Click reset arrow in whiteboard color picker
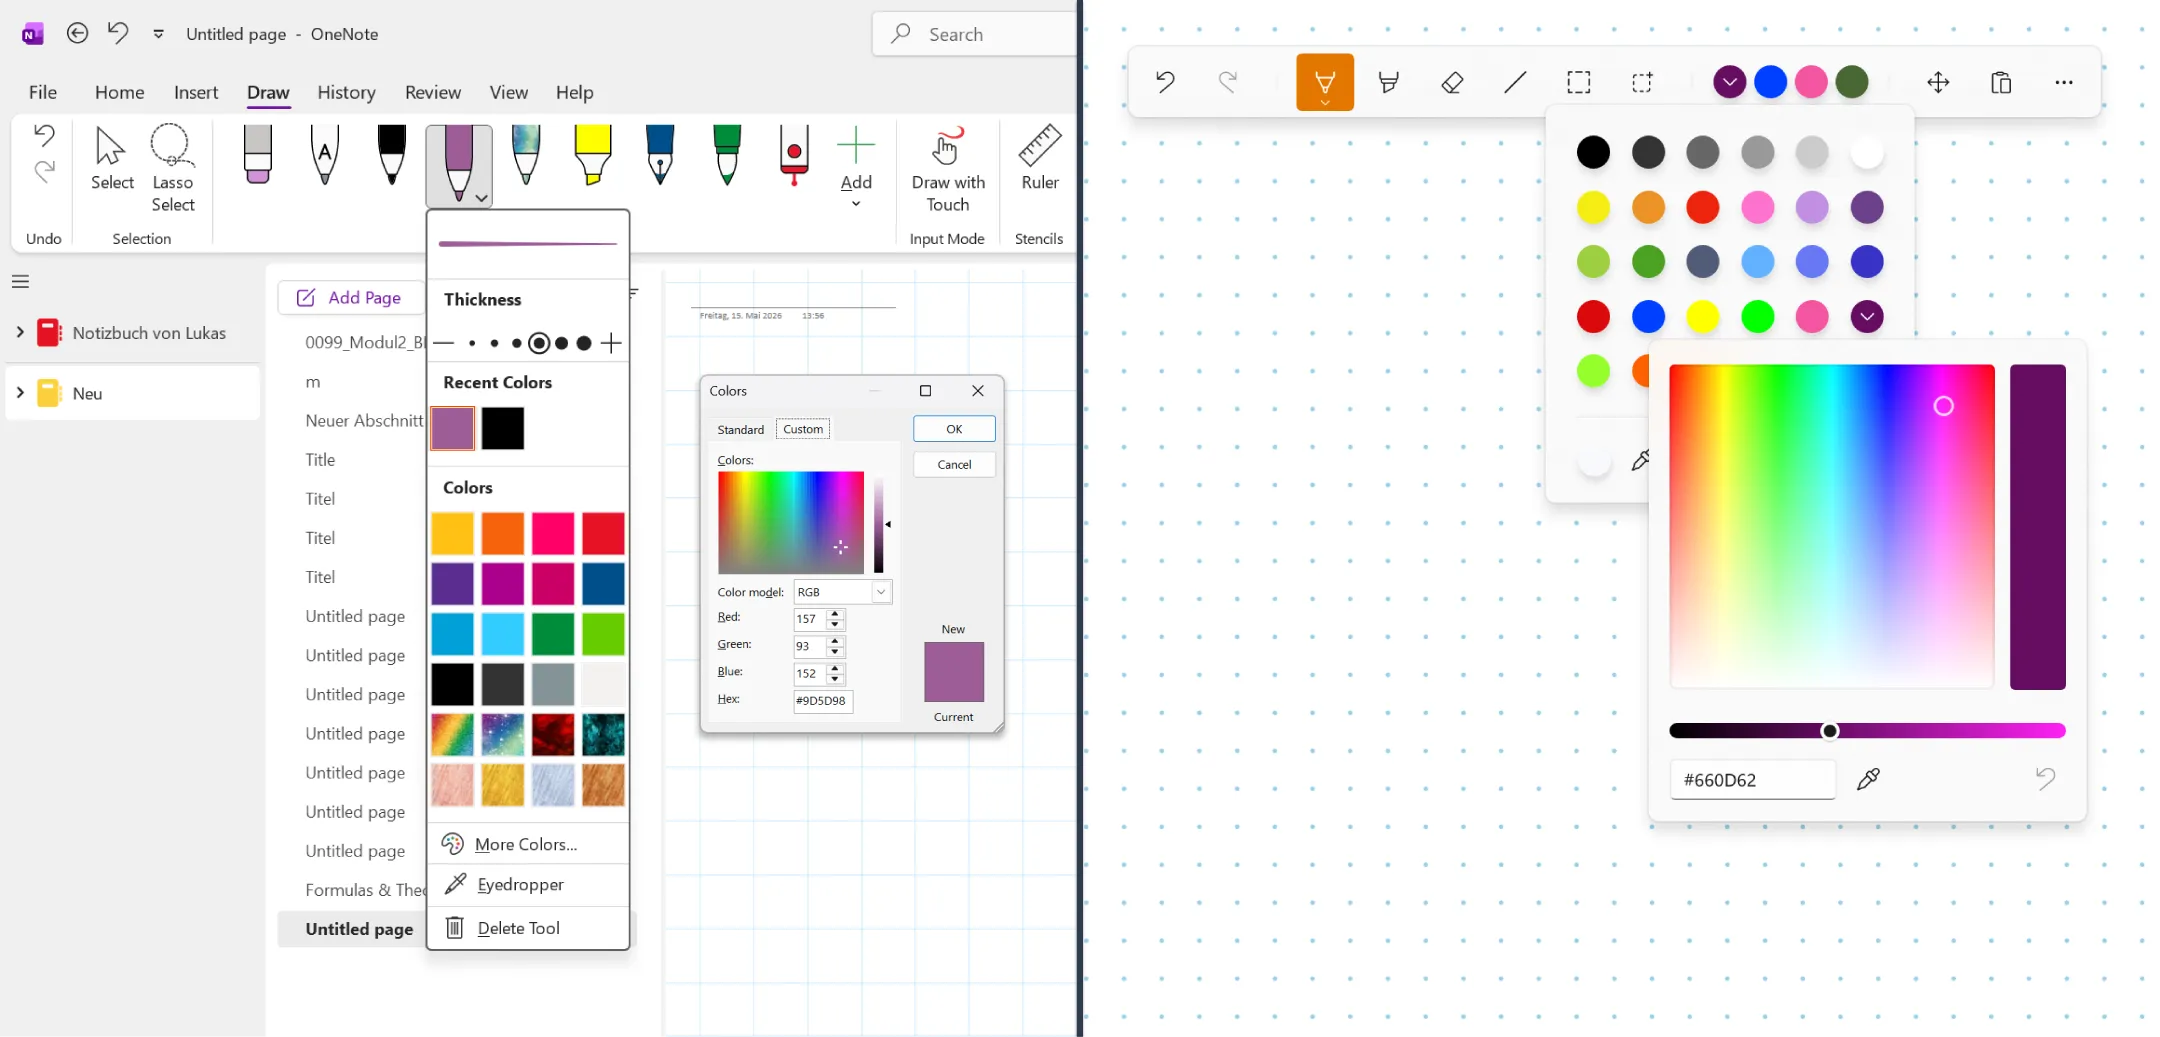2160x1037 pixels. [x=2045, y=778]
